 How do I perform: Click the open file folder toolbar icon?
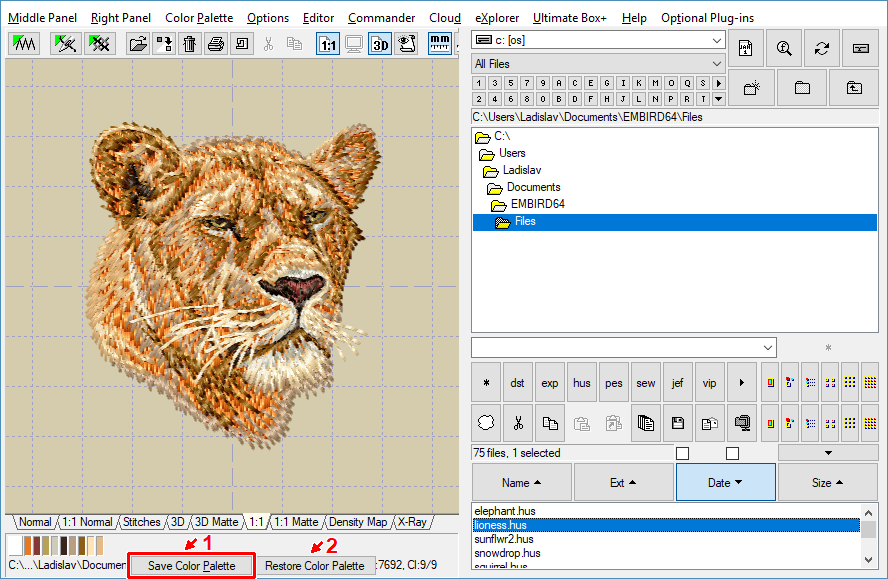pos(138,43)
